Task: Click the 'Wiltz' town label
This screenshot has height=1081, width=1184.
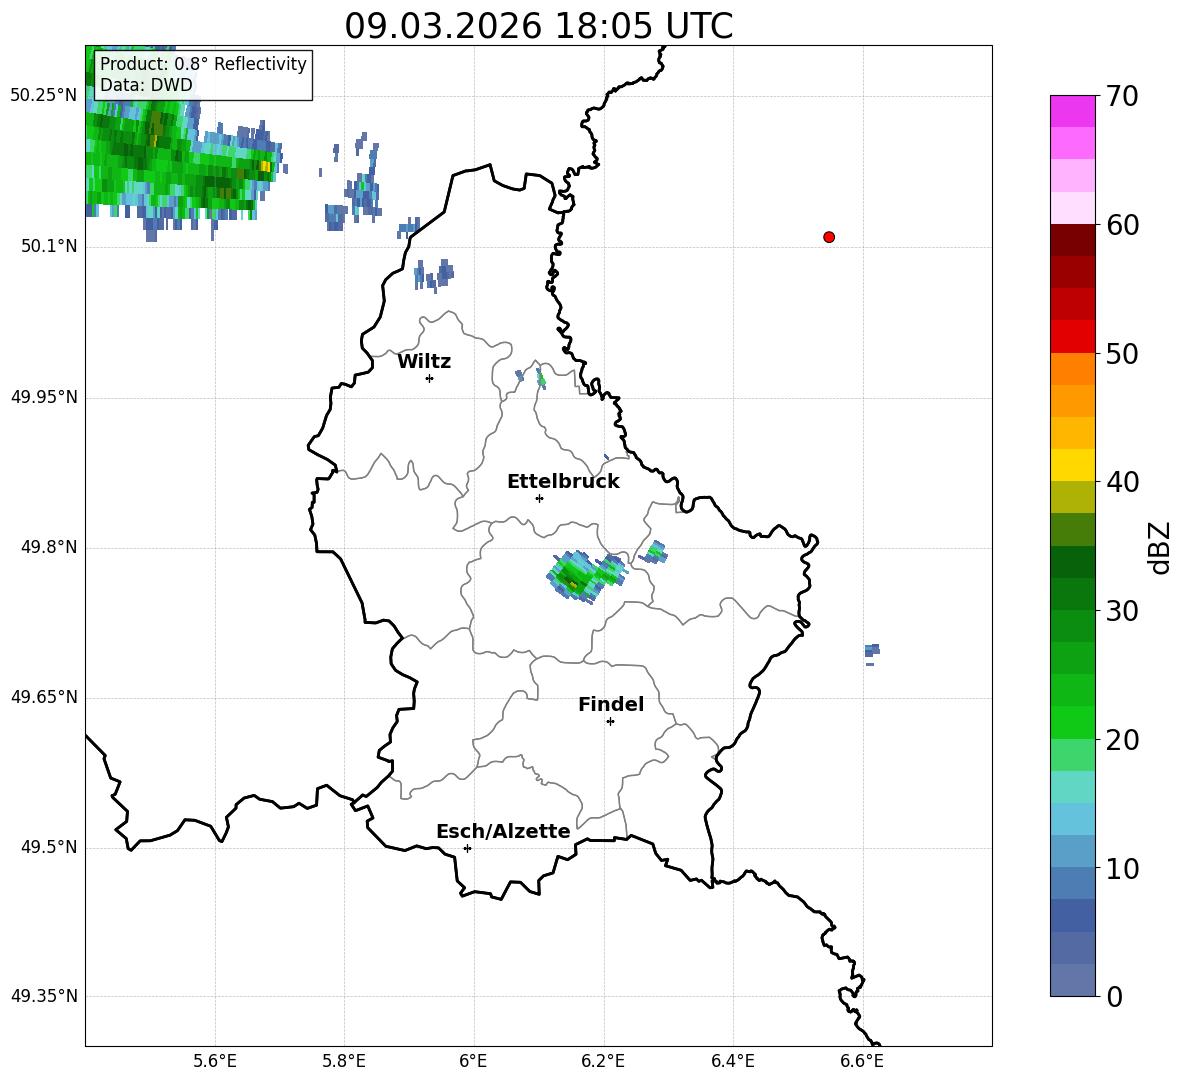Action: [424, 362]
